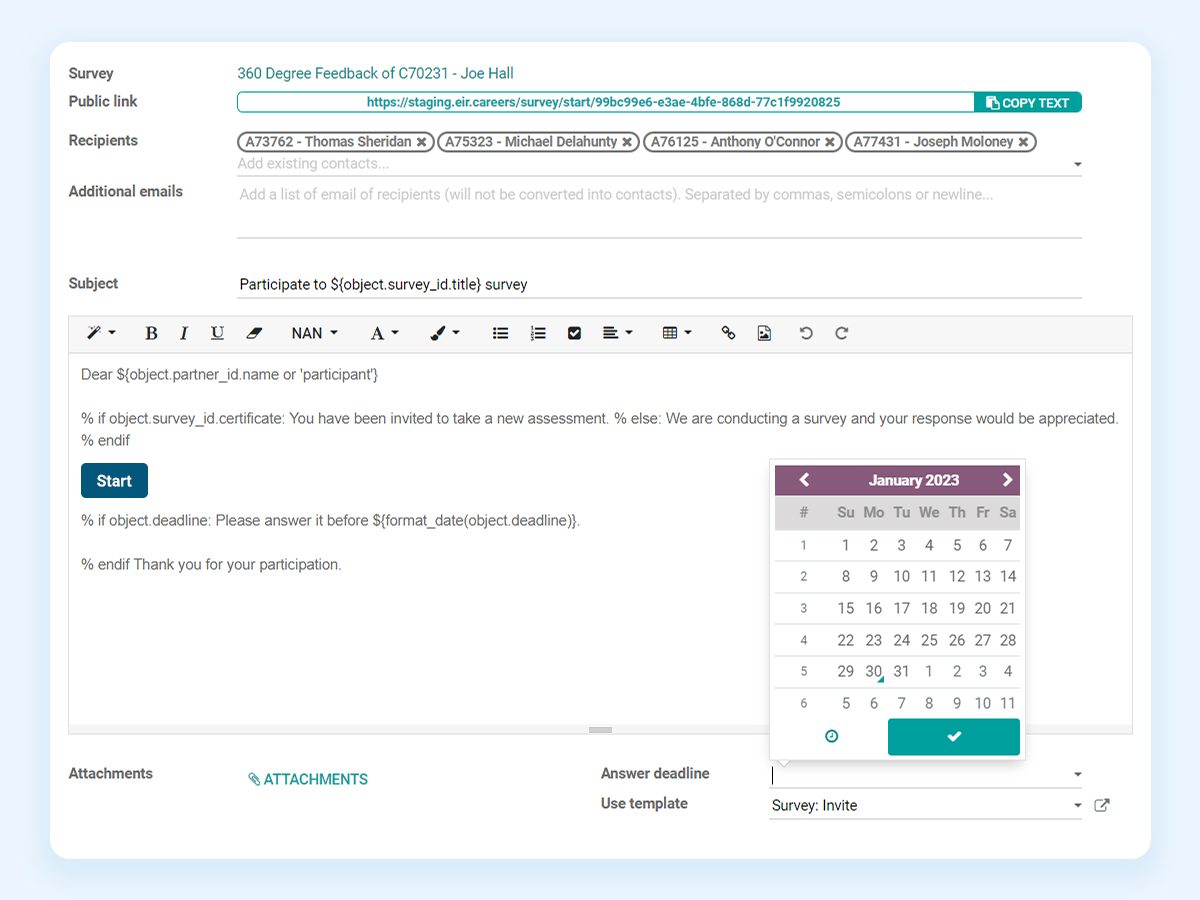Click the January 2023 calendar header
This screenshot has width=1200, height=900.
tap(914, 480)
